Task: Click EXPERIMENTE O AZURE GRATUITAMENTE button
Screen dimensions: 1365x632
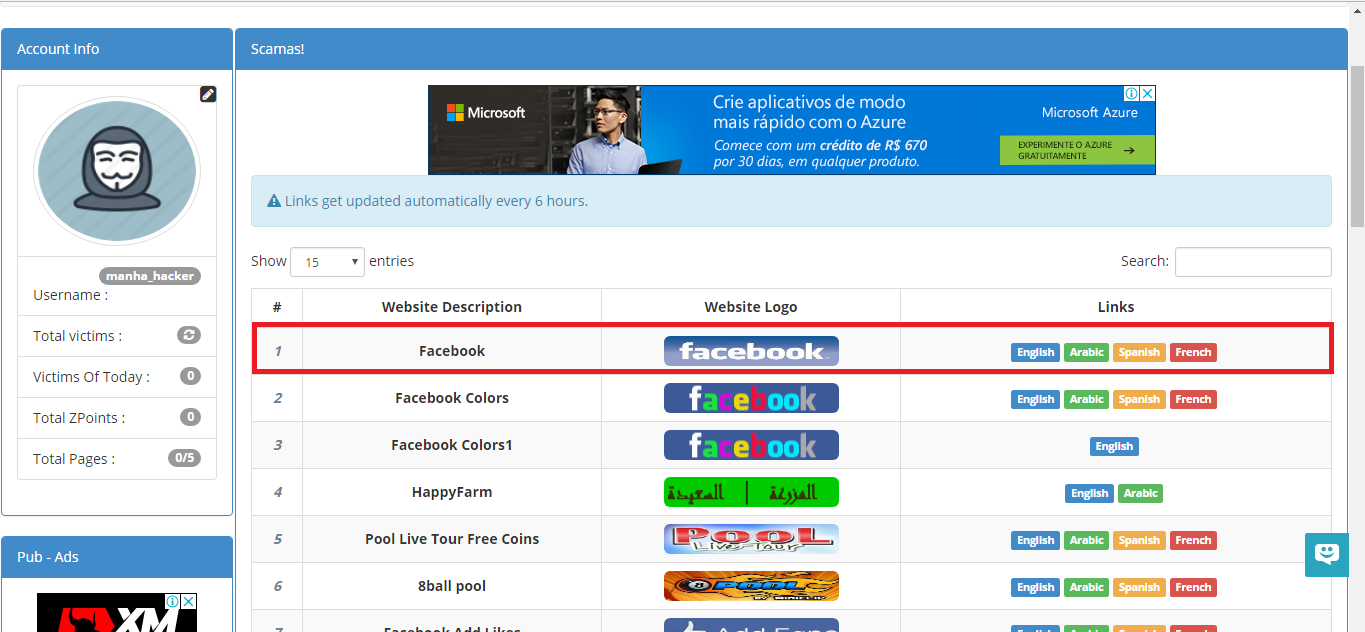Action: click(1077, 150)
